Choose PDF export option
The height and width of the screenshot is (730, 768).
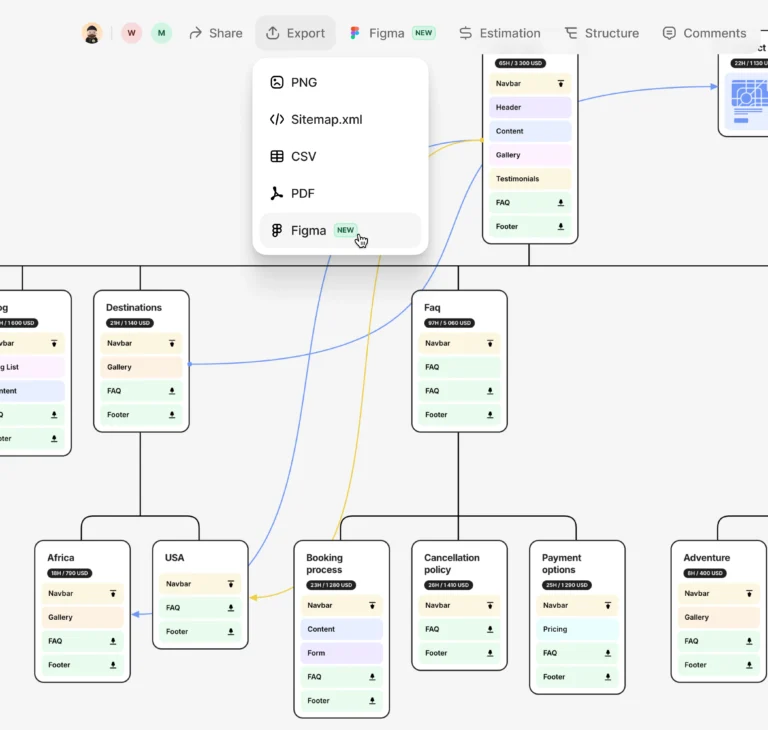pyautogui.click(x=340, y=194)
